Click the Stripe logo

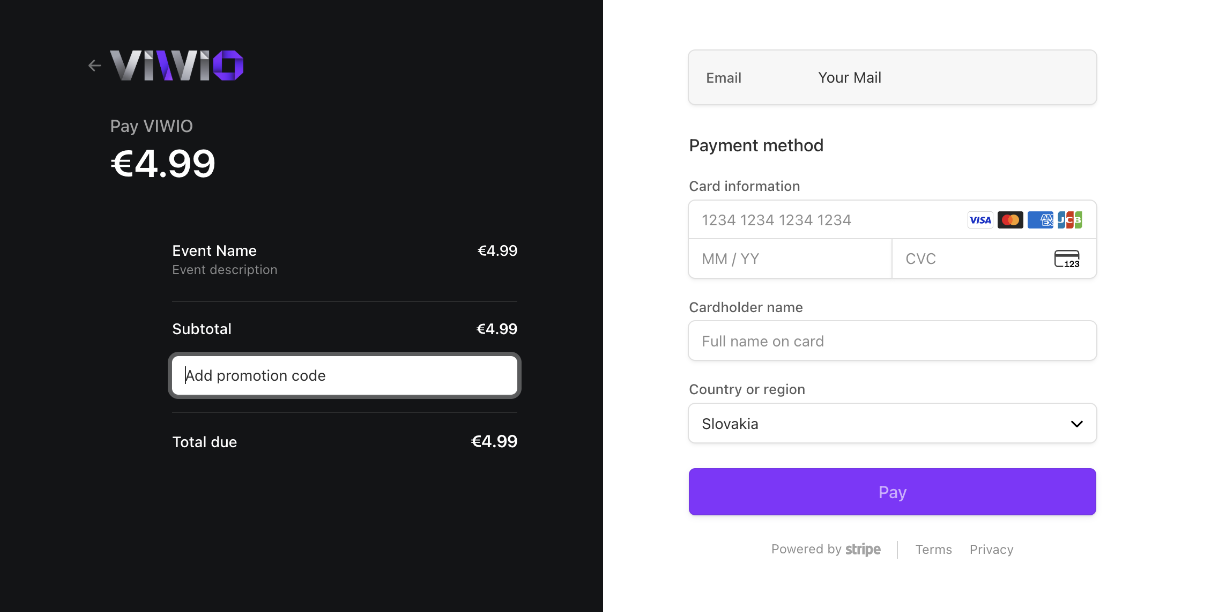pos(863,549)
